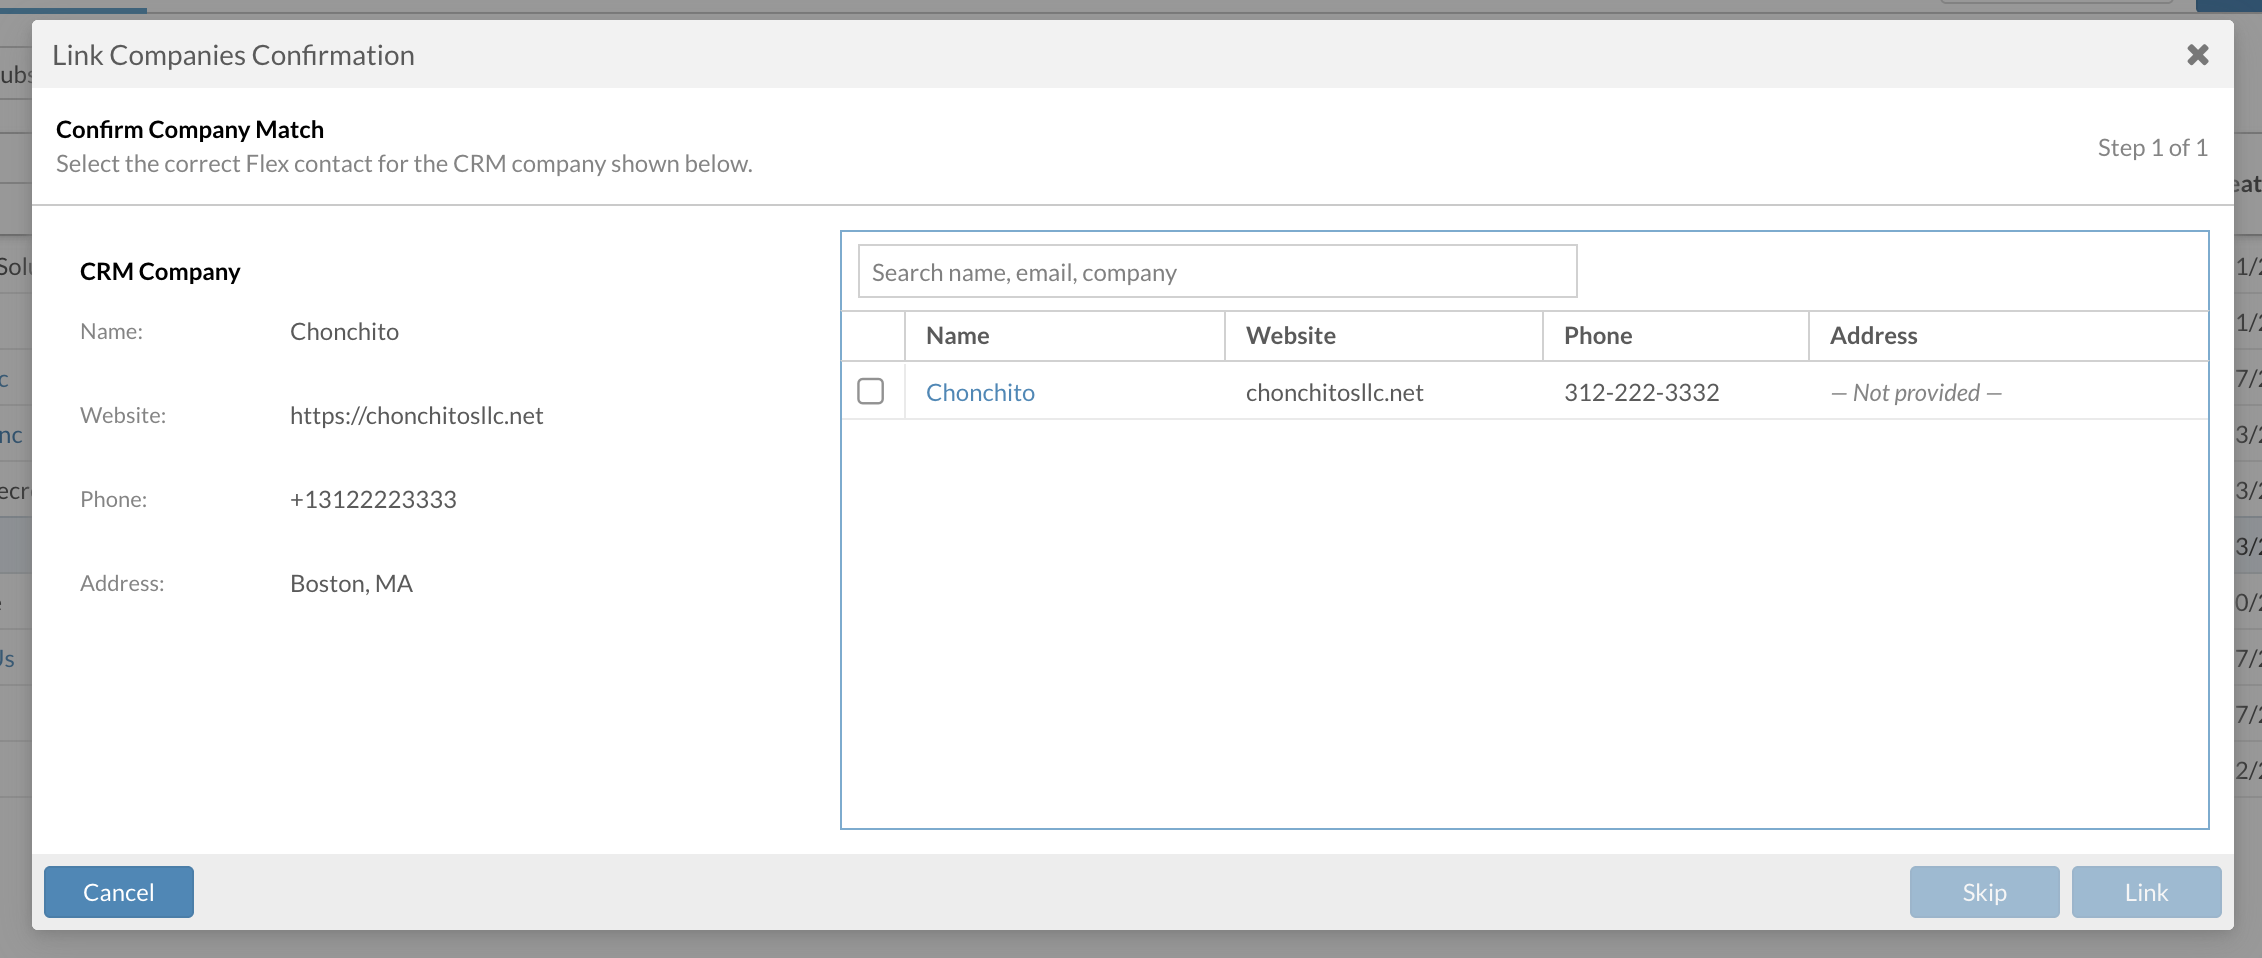Select the CRM phone number +13122223333

(373, 500)
